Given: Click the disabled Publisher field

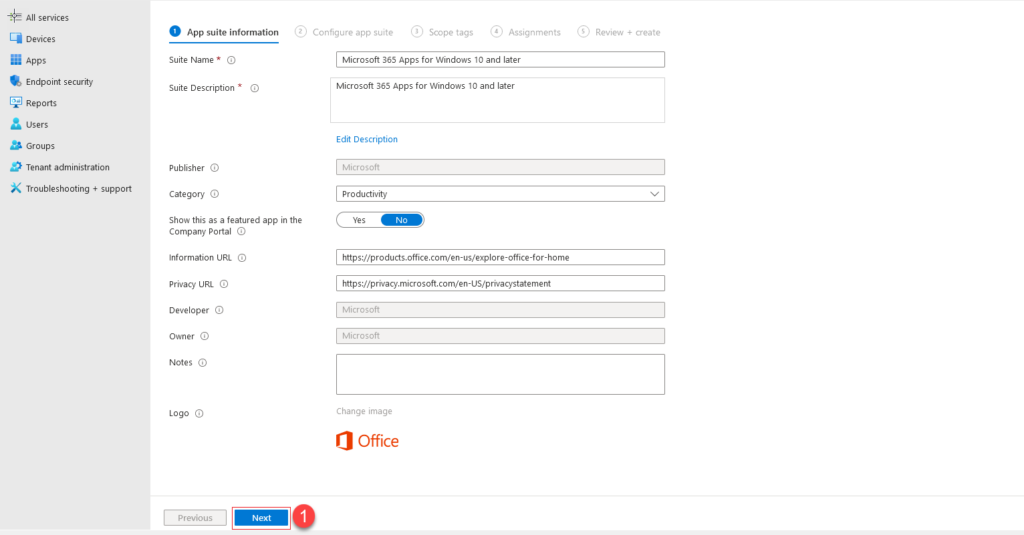Looking at the screenshot, I should point(500,167).
